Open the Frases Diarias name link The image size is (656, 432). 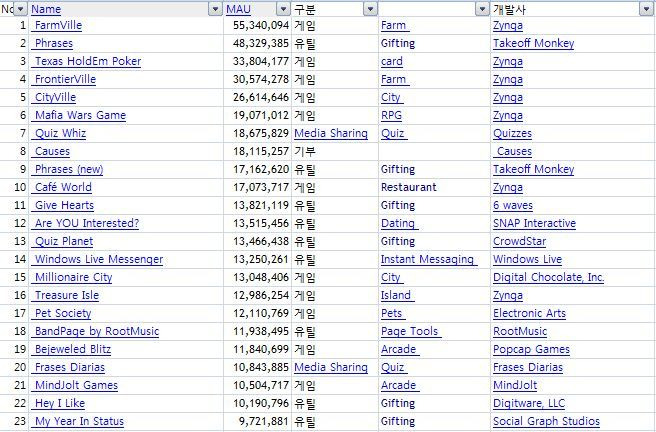click(70, 367)
